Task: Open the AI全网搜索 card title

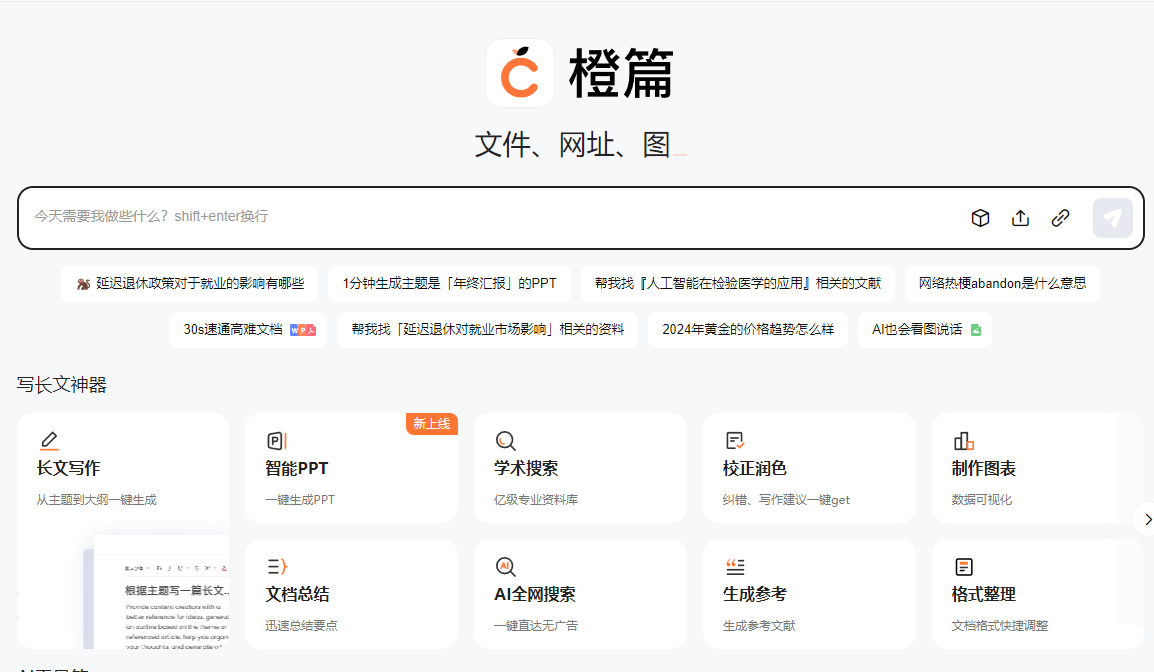Action: [535, 594]
